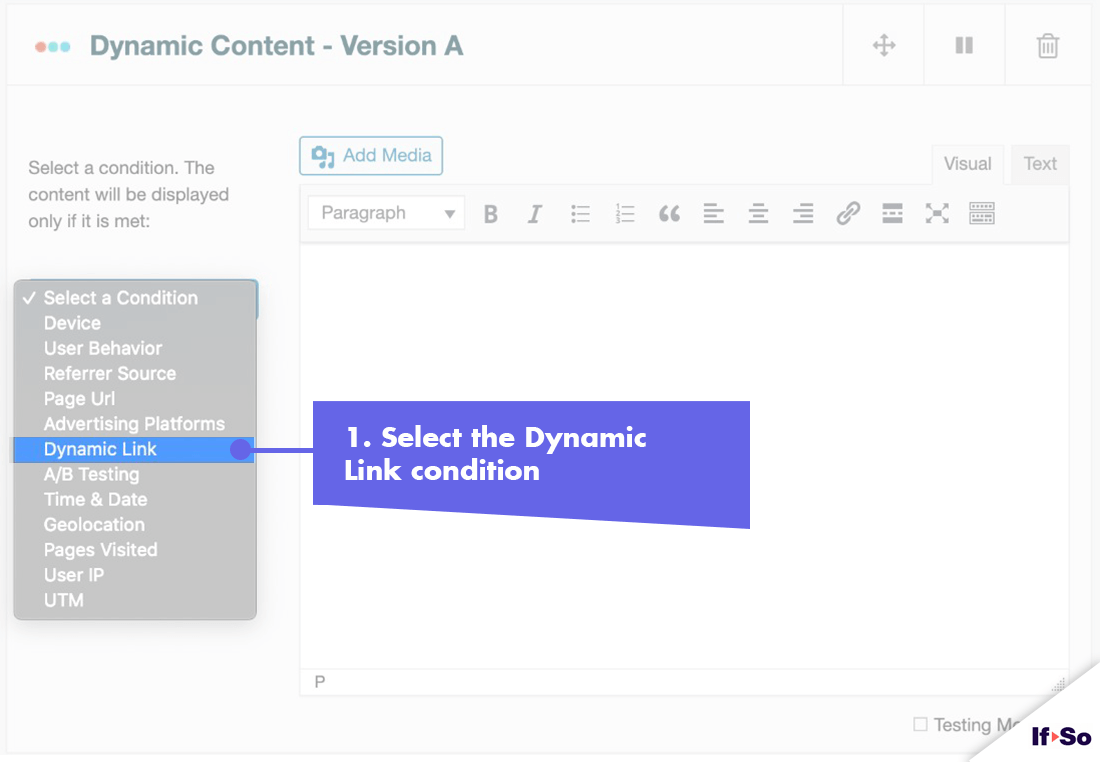Delete this version using the trash icon
This screenshot has height=762, width=1100.
coord(1046,44)
